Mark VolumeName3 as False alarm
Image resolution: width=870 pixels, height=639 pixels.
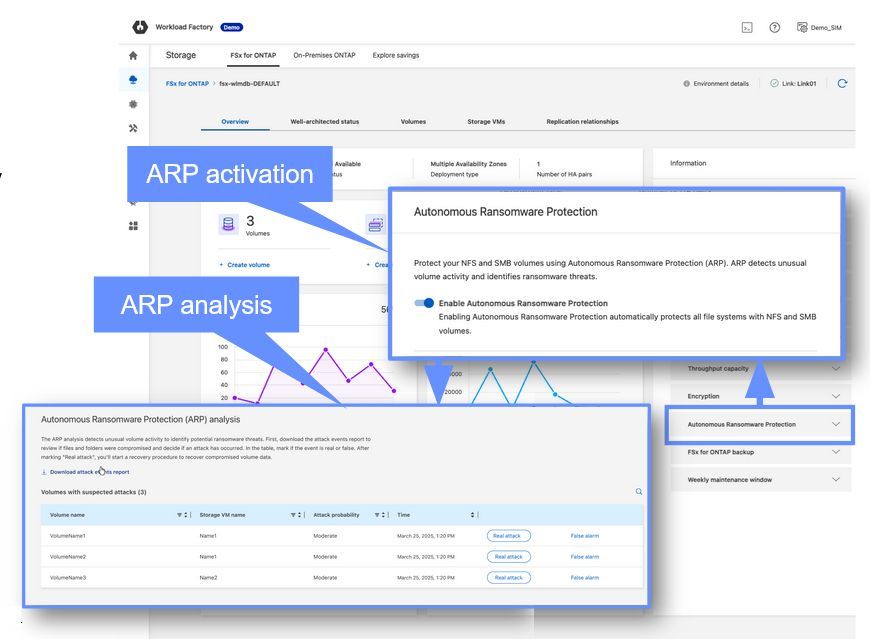[x=585, y=577]
